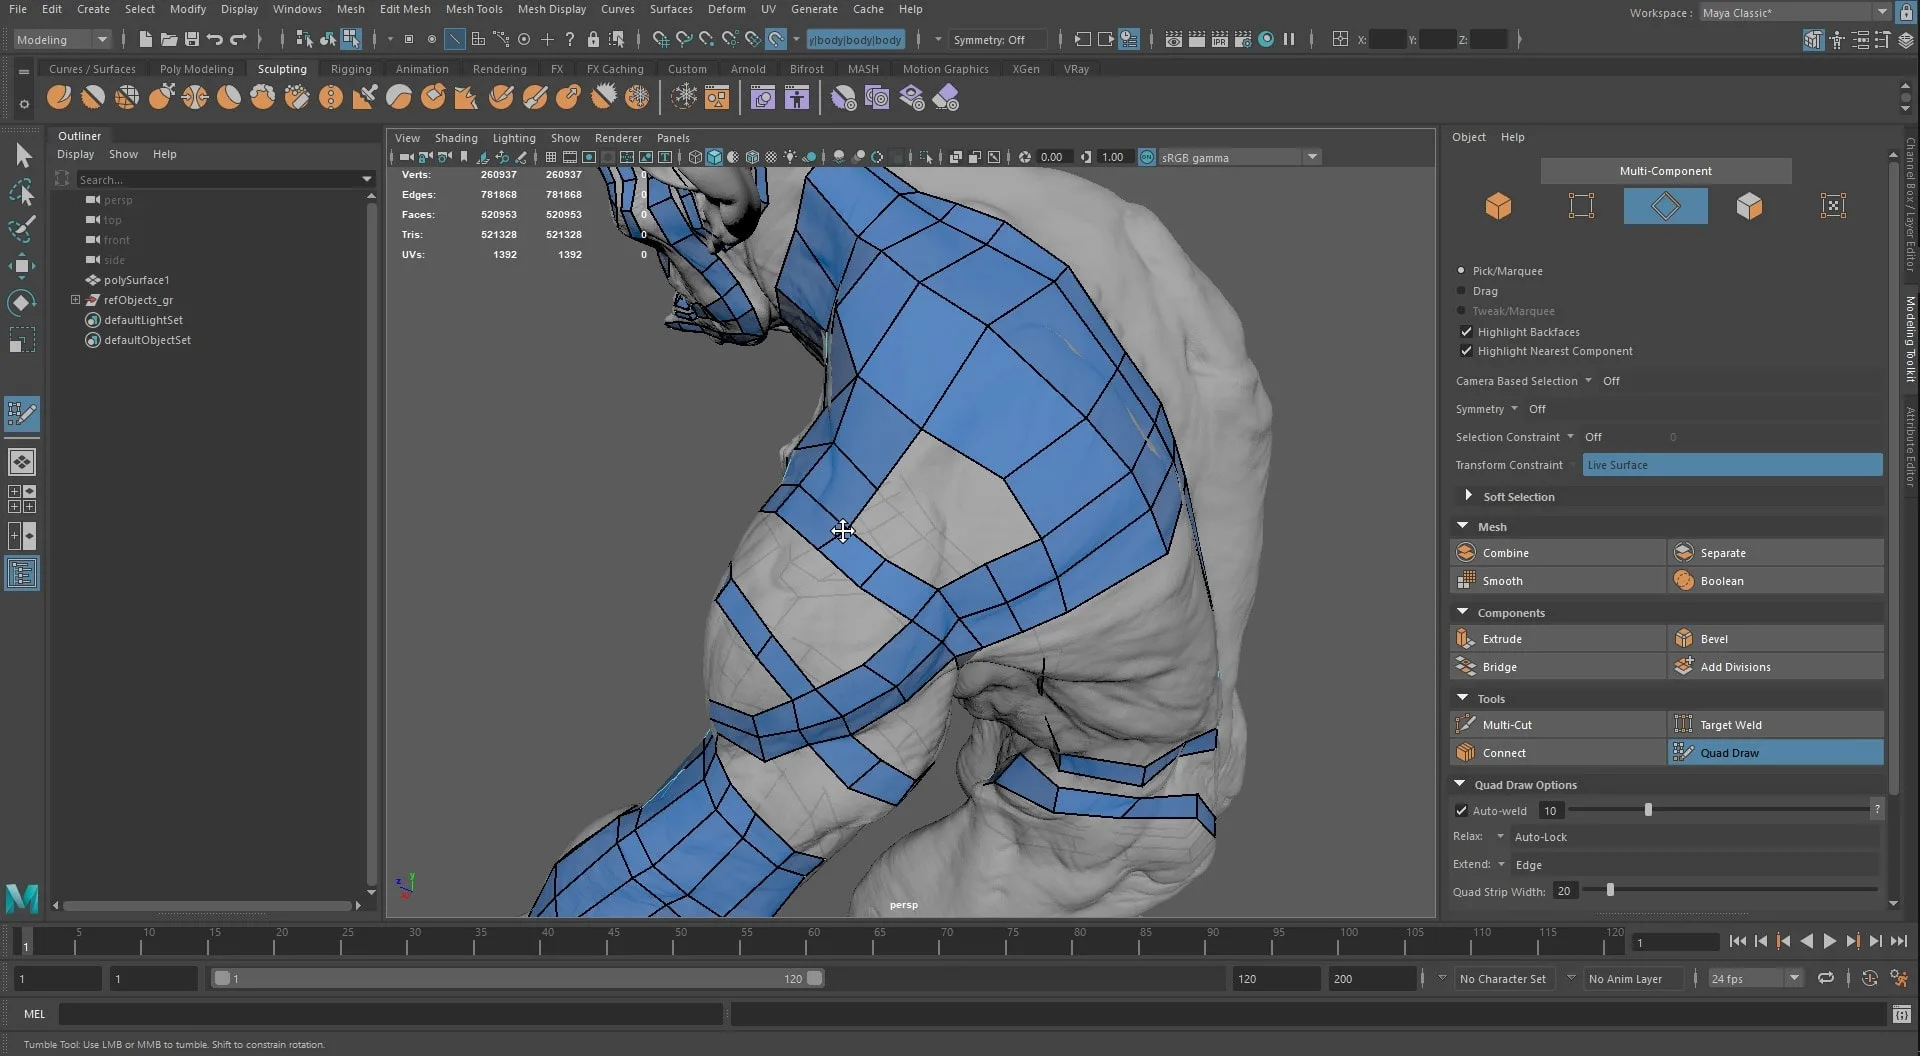Click the Multi-Cut tool icon
The image size is (1920, 1056).
[1466, 724]
